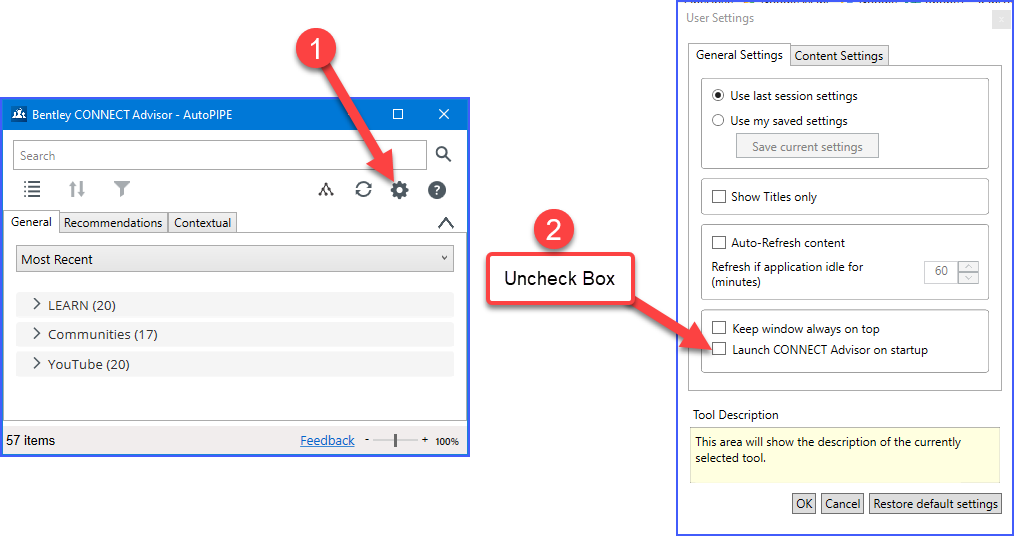Image resolution: width=1014 pixels, height=536 pixels.
Task: Open the General Settings tab
Action: (739, 55)
